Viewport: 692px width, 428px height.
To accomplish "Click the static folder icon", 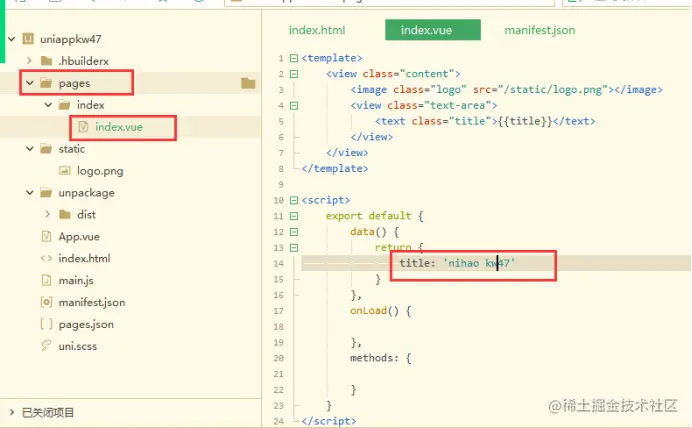I will [46, 149].
